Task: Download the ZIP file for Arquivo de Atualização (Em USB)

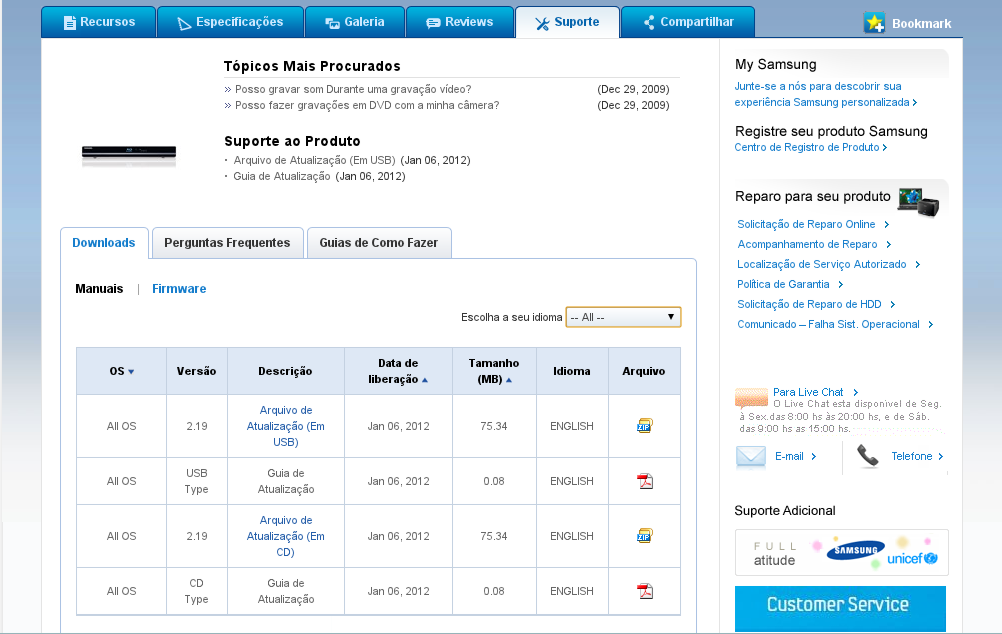Action: click(644, 426)
